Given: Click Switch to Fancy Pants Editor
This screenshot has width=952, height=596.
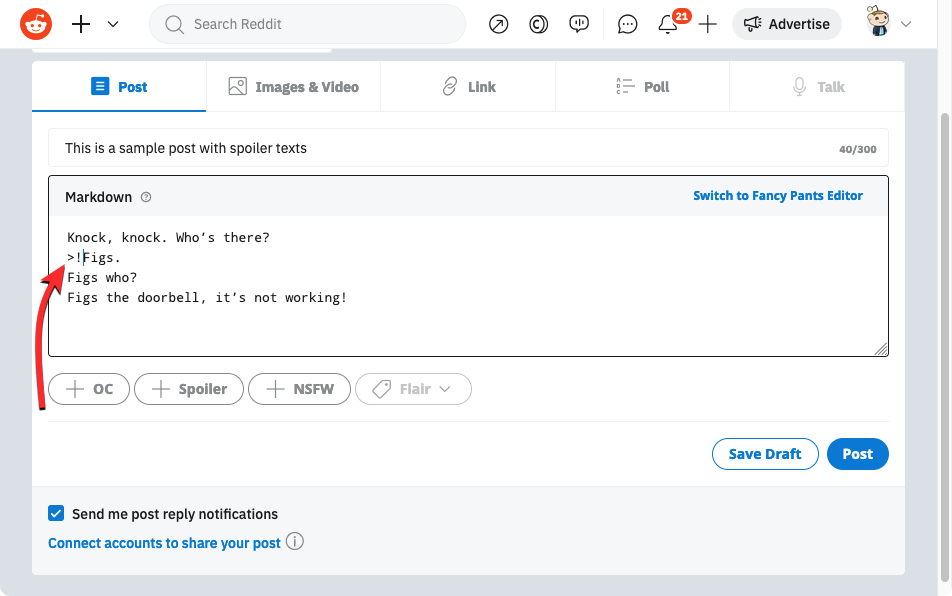Looking at the screenshot, I should click(x=777, y=196).
